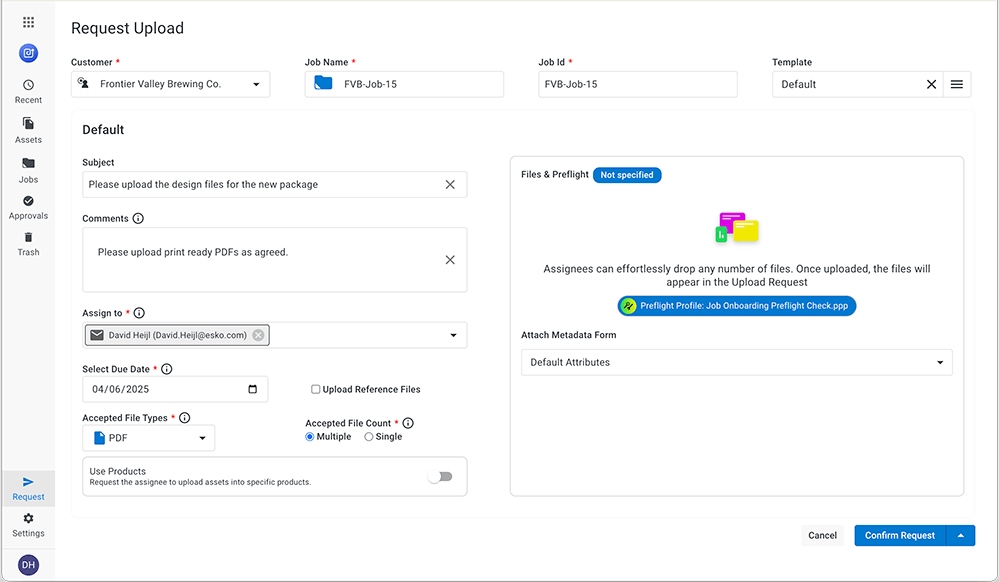Select the Single accepted file count option
The width and height of the screenshot is (1000, 582).
[370, 436]
